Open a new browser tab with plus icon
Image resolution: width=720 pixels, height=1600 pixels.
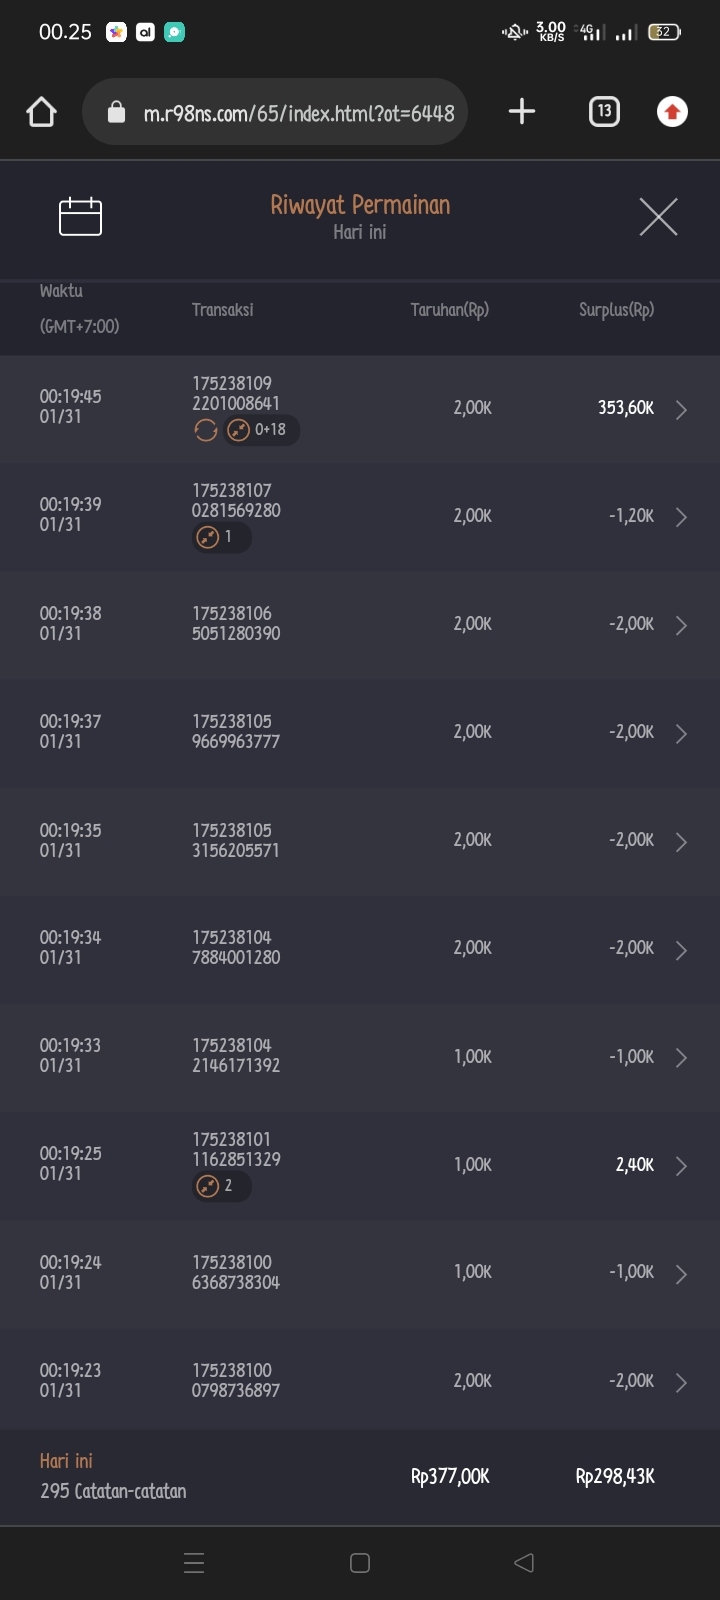pyautogui.click(x=522, y=112)
